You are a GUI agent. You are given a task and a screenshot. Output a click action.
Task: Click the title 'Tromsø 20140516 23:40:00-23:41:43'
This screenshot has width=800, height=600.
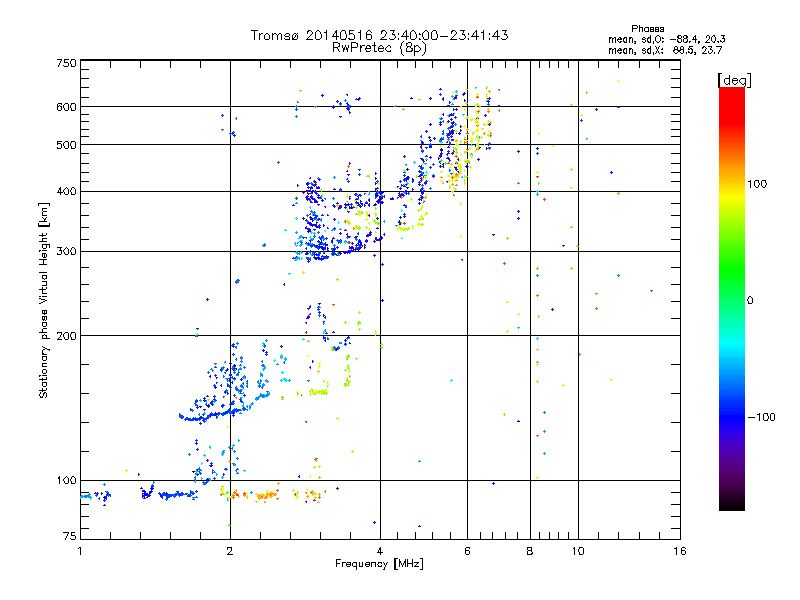click(x=380, y=35)
